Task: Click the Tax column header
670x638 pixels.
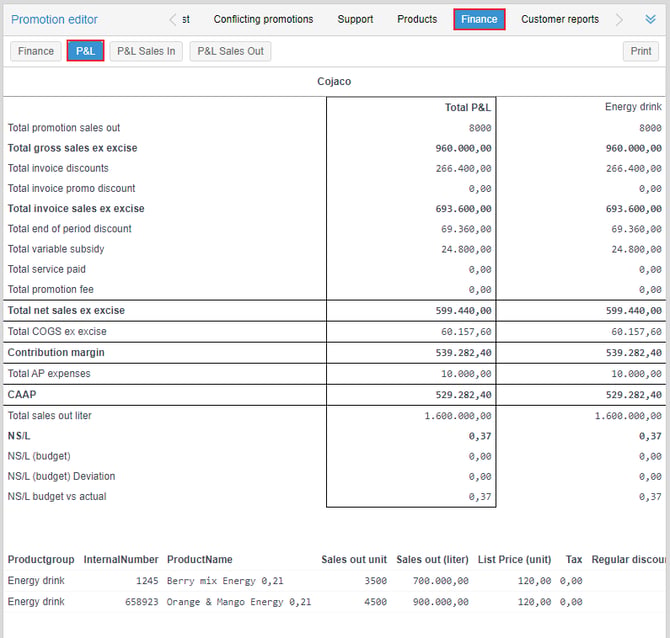Action: coord(574,559)
